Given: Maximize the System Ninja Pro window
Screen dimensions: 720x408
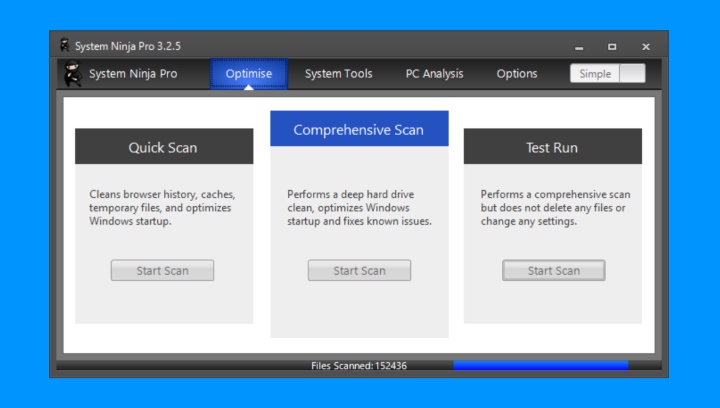Looking at the screenshot, I should pos(612,47).
